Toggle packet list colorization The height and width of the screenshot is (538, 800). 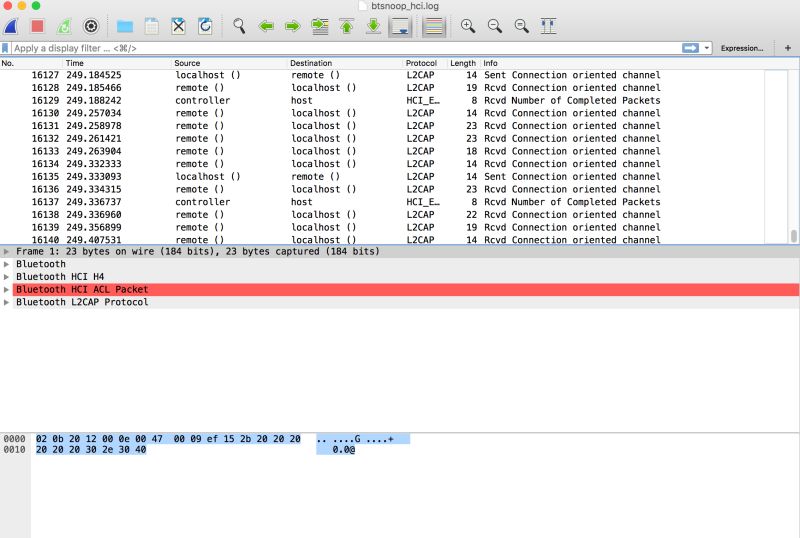(434, 27)
